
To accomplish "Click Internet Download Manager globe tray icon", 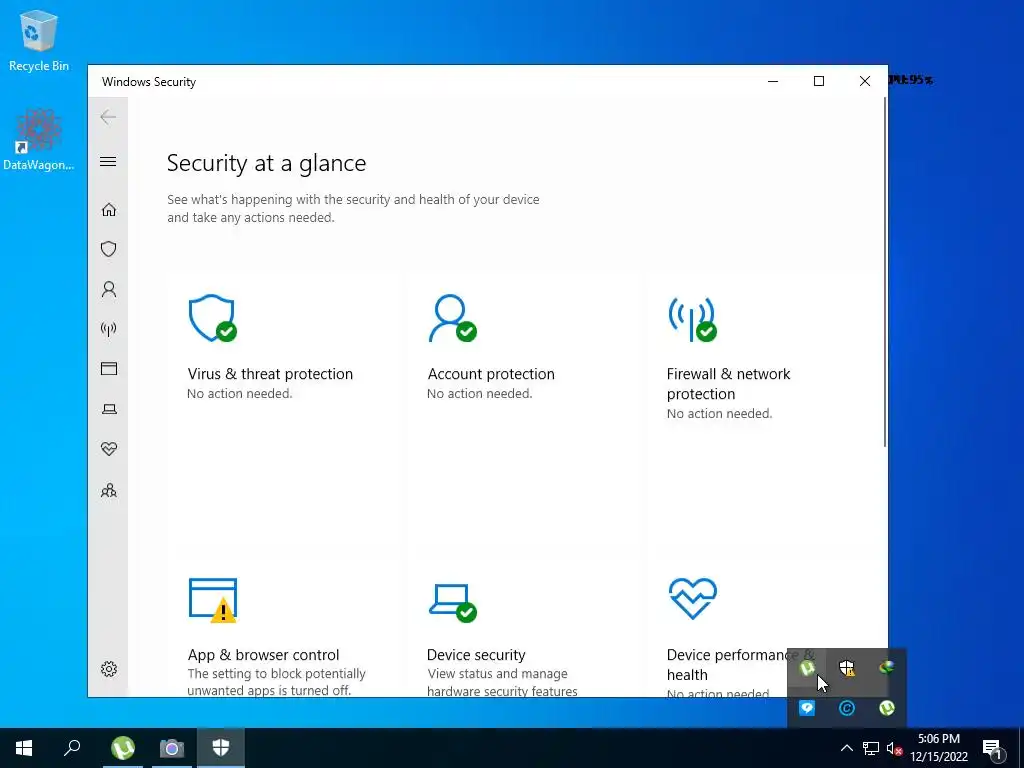I will 886,668.
